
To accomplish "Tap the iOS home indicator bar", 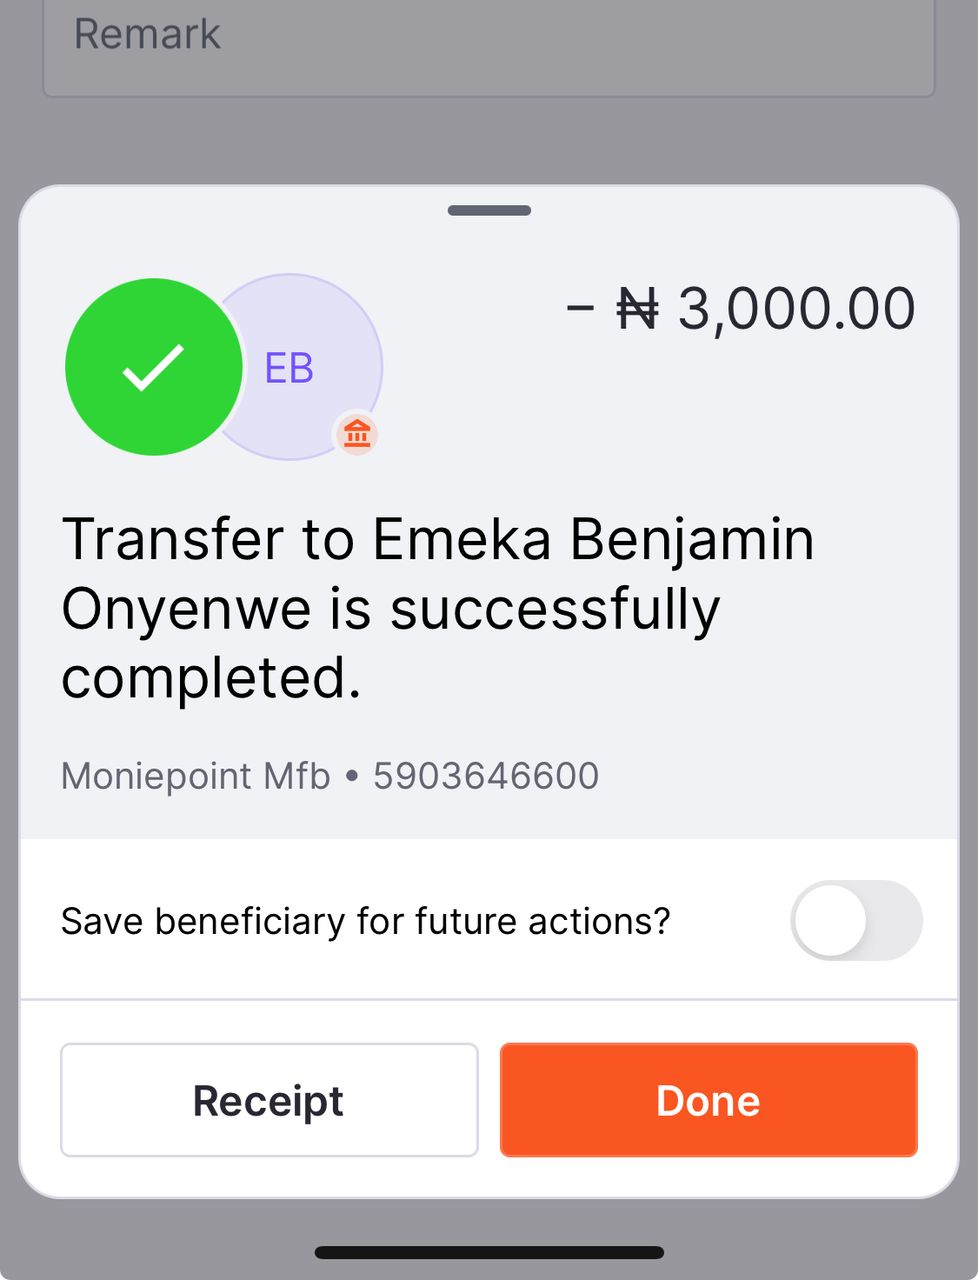I will pos(489,1252).
